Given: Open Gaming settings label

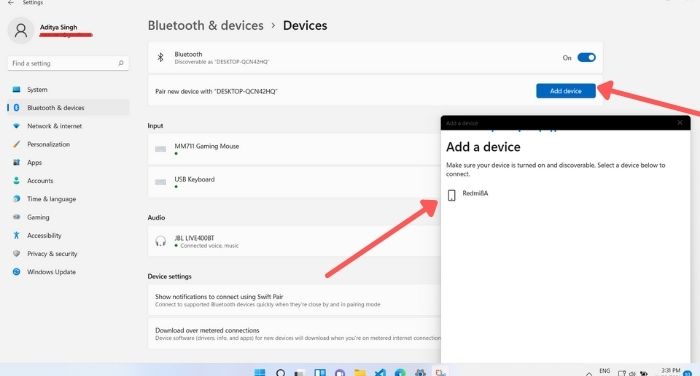Looking at the screenshot, I should (x=38, y=217).
